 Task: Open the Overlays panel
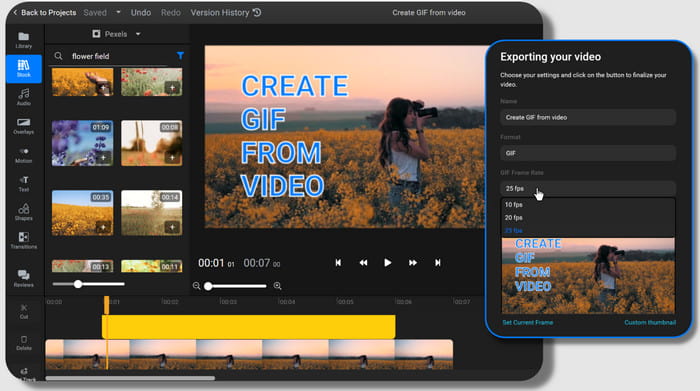pyautogui.click(x=24, y=126)
